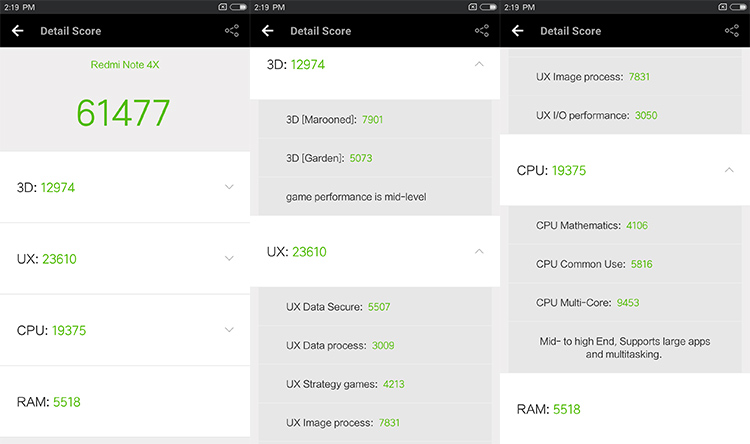Expand the 3D: 12974 row on the left screen
Viewport: 750px width, 444px height.
[x=124, y=187]
